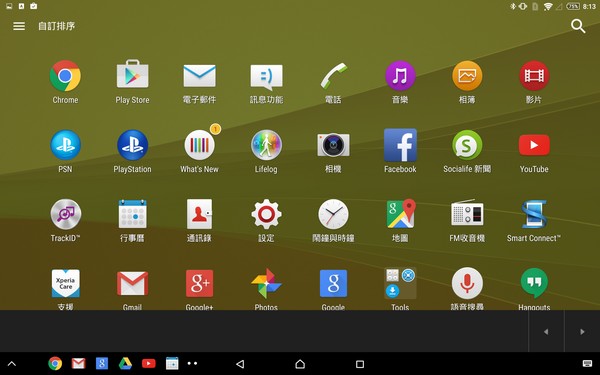Open the Chrome app in the app grid

coord(65,76)
